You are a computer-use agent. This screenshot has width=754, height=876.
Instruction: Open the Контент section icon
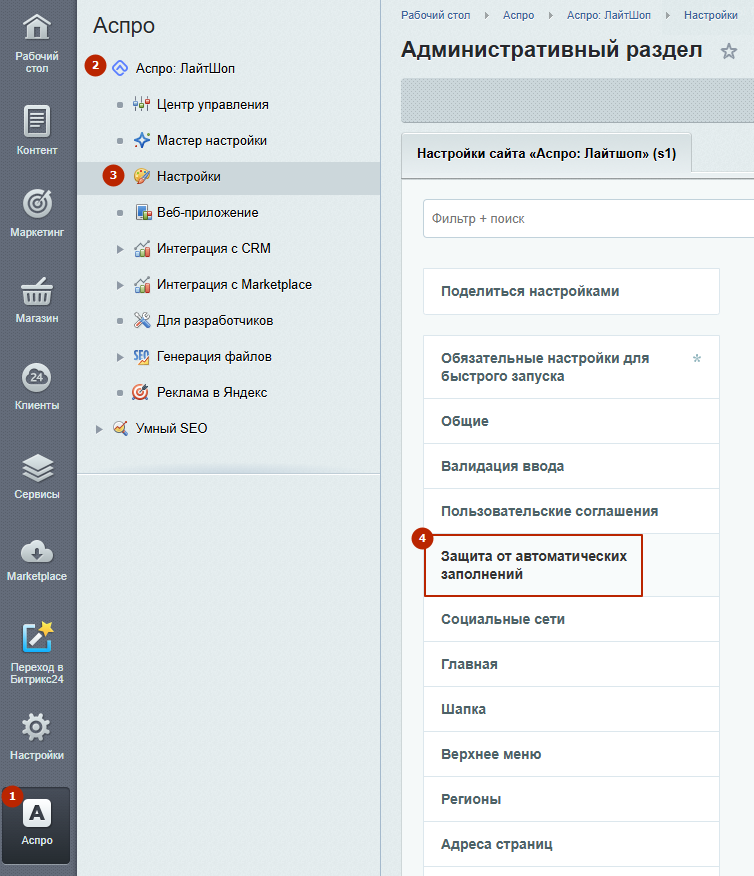click(37, 121)
